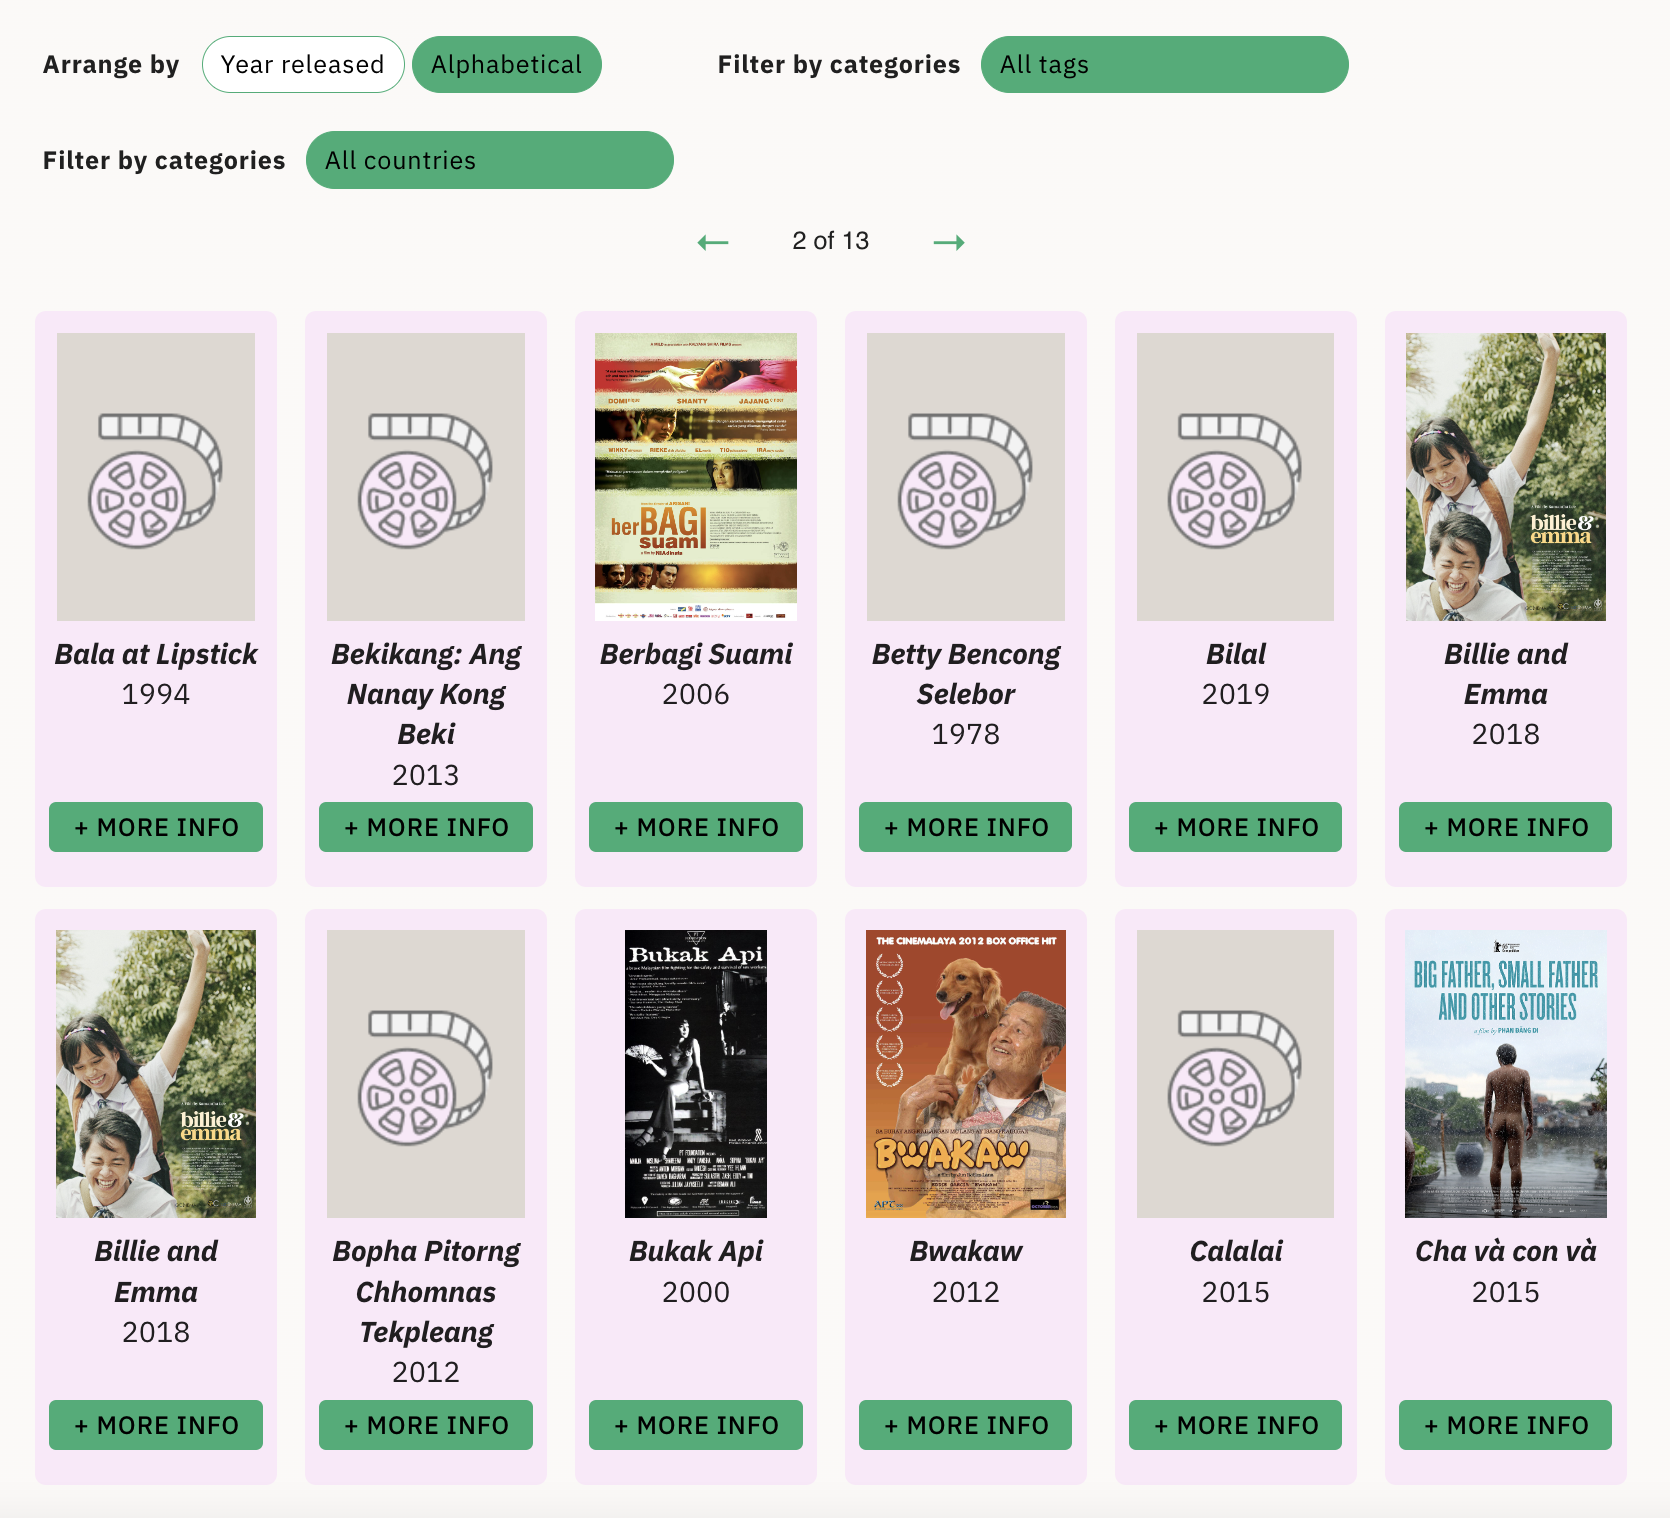Open the Cha và con và title link
Viewport: 1670px width, 1518px height.
coord(1506,1251)
